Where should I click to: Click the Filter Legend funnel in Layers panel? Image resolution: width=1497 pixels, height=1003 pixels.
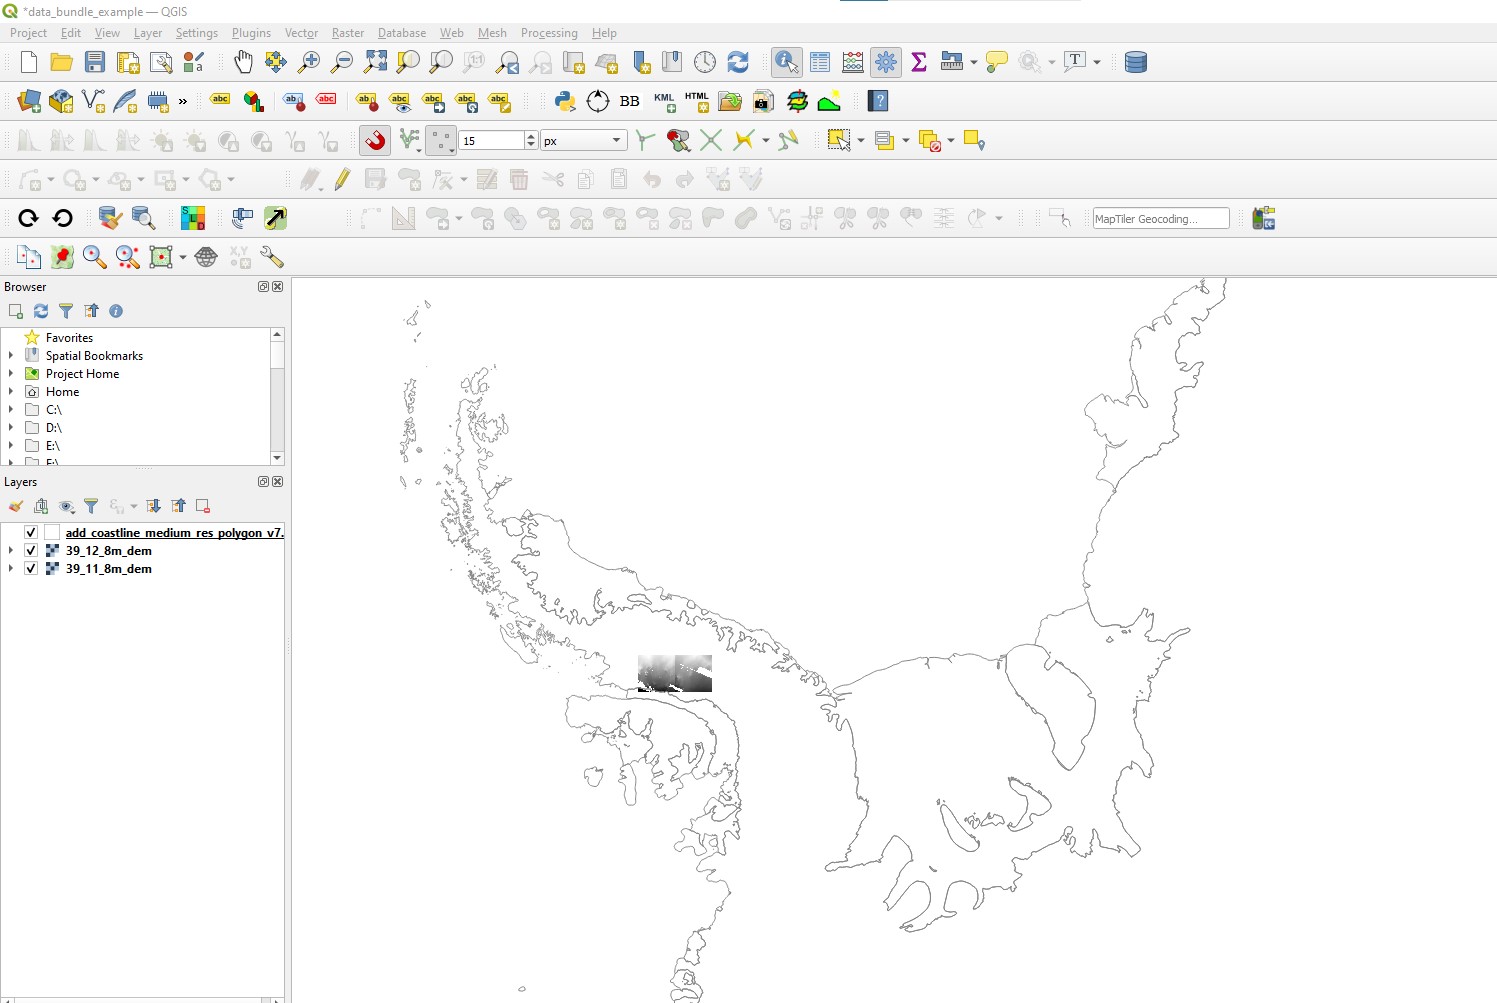[91, 506]
